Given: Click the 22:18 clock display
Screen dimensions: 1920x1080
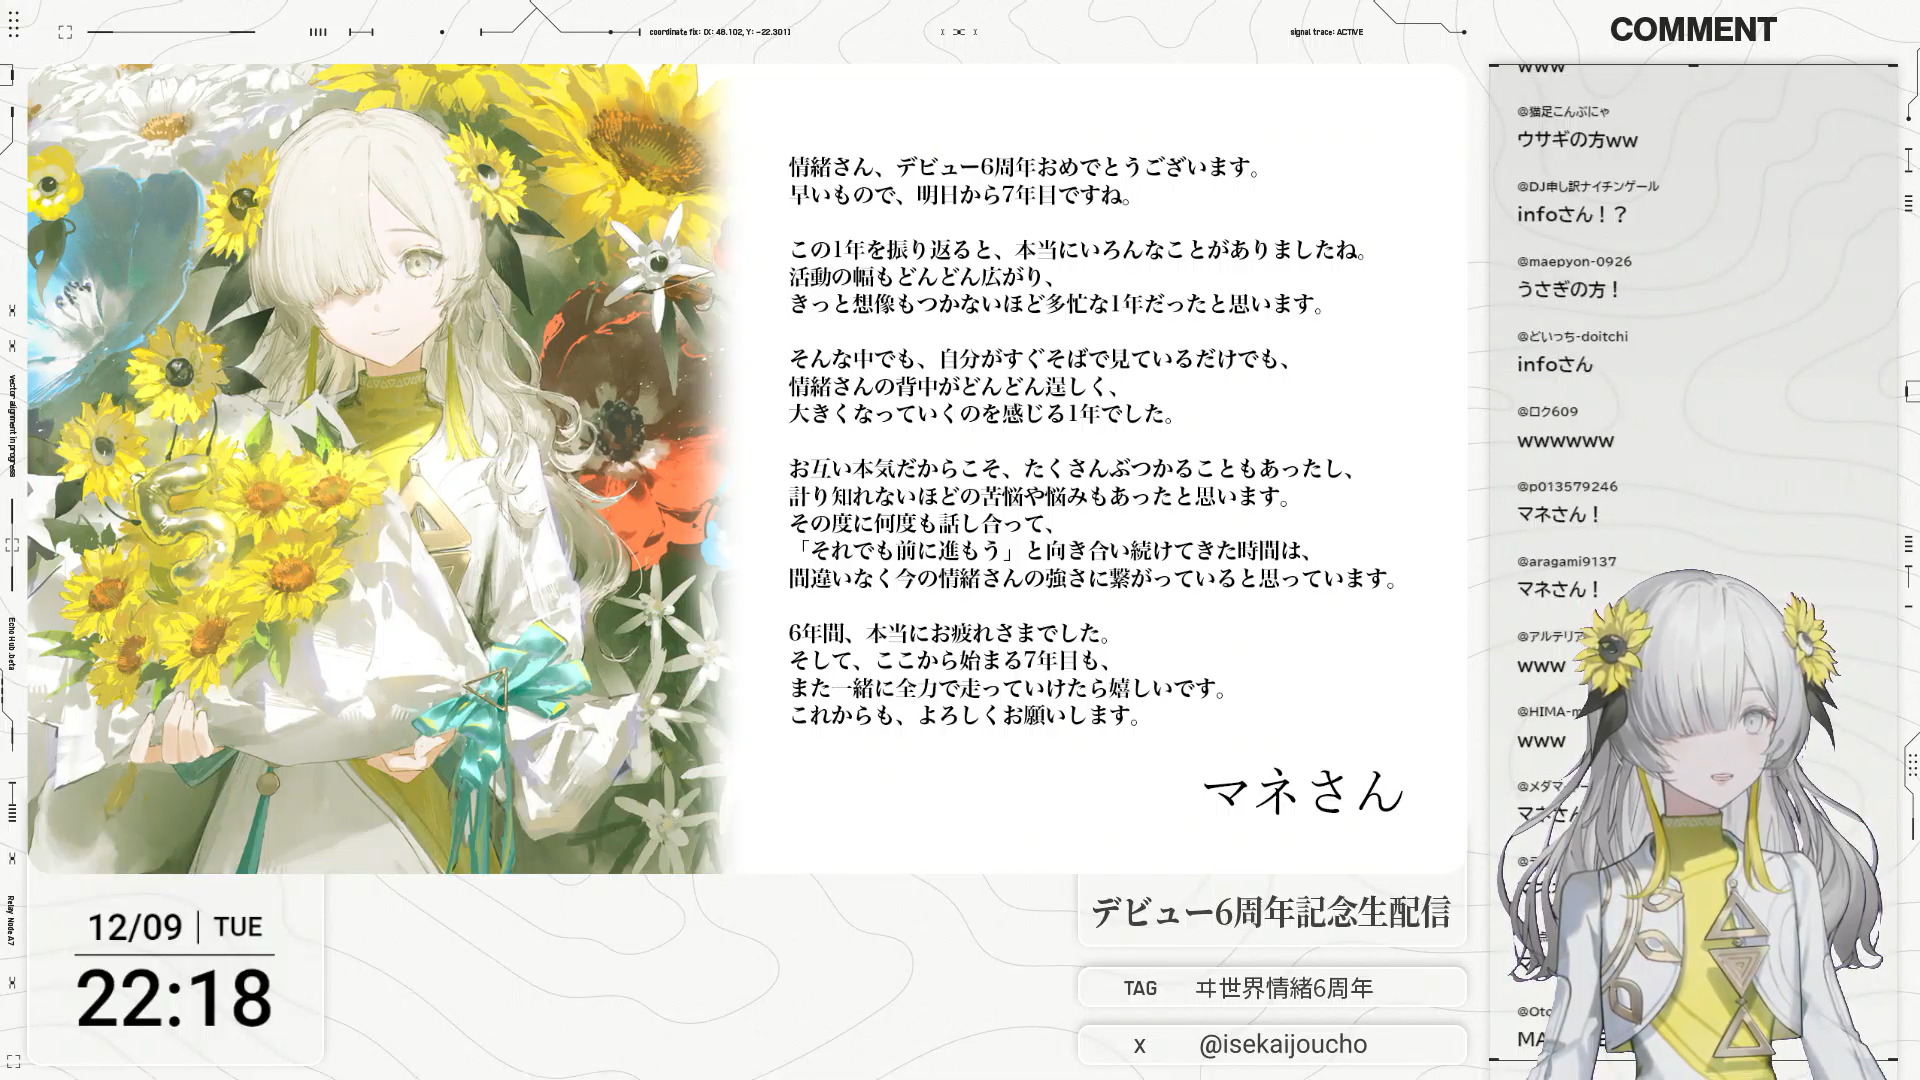Looking at the screenshot, I should pyautogui.click(x=174, y=998).
